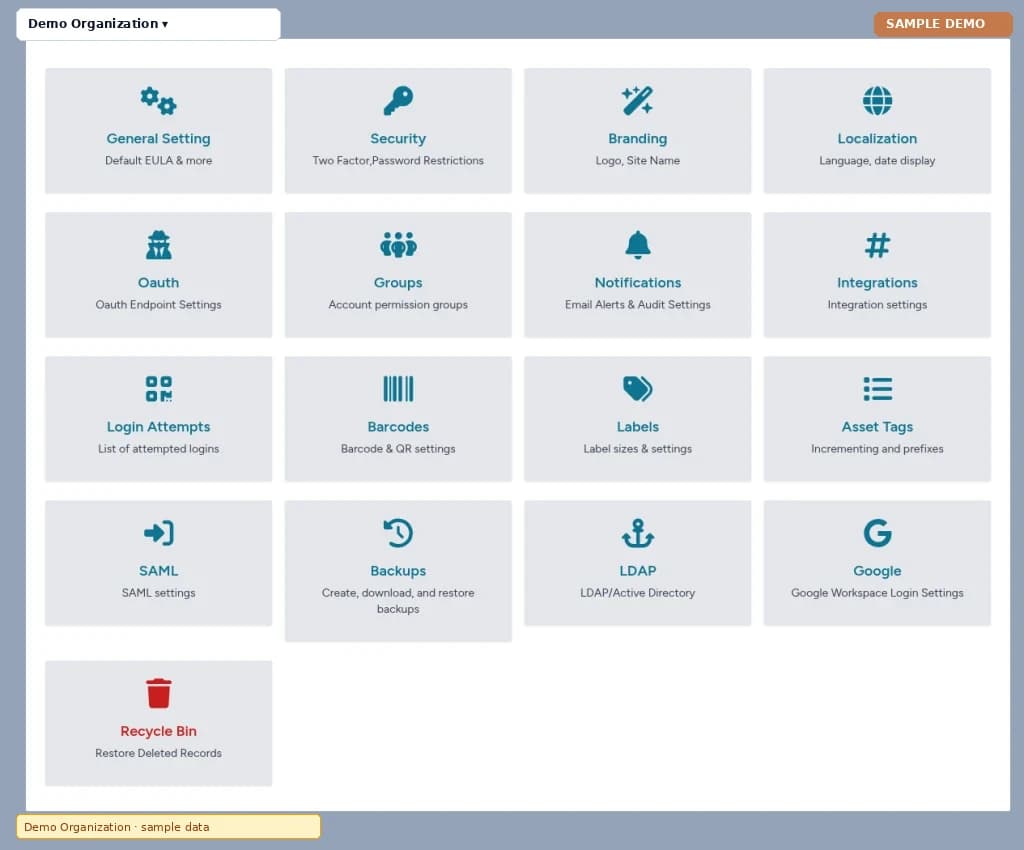Viewport: 1024px width, 850px height.
Task: Open the SAML title link
Action: click(158, 571)
